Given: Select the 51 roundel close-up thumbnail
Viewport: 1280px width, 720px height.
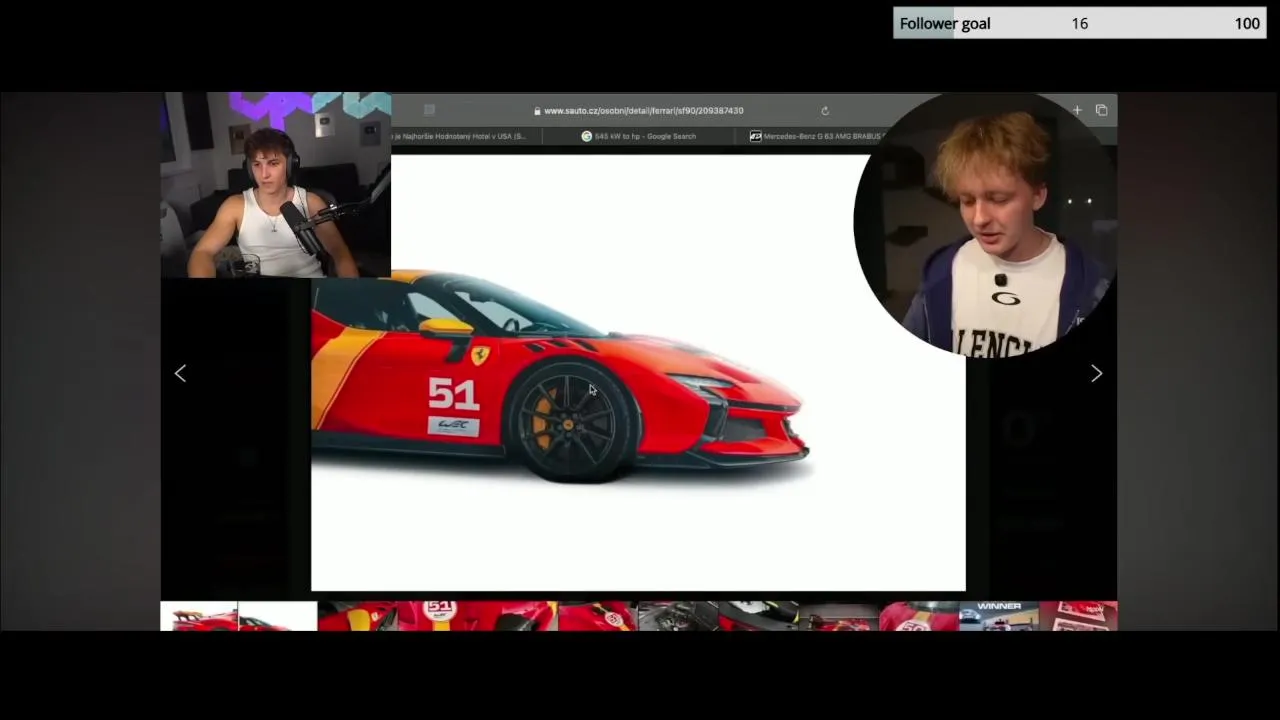Looking at the screenshot, I should pyautogui.click(x=437, y=616).
